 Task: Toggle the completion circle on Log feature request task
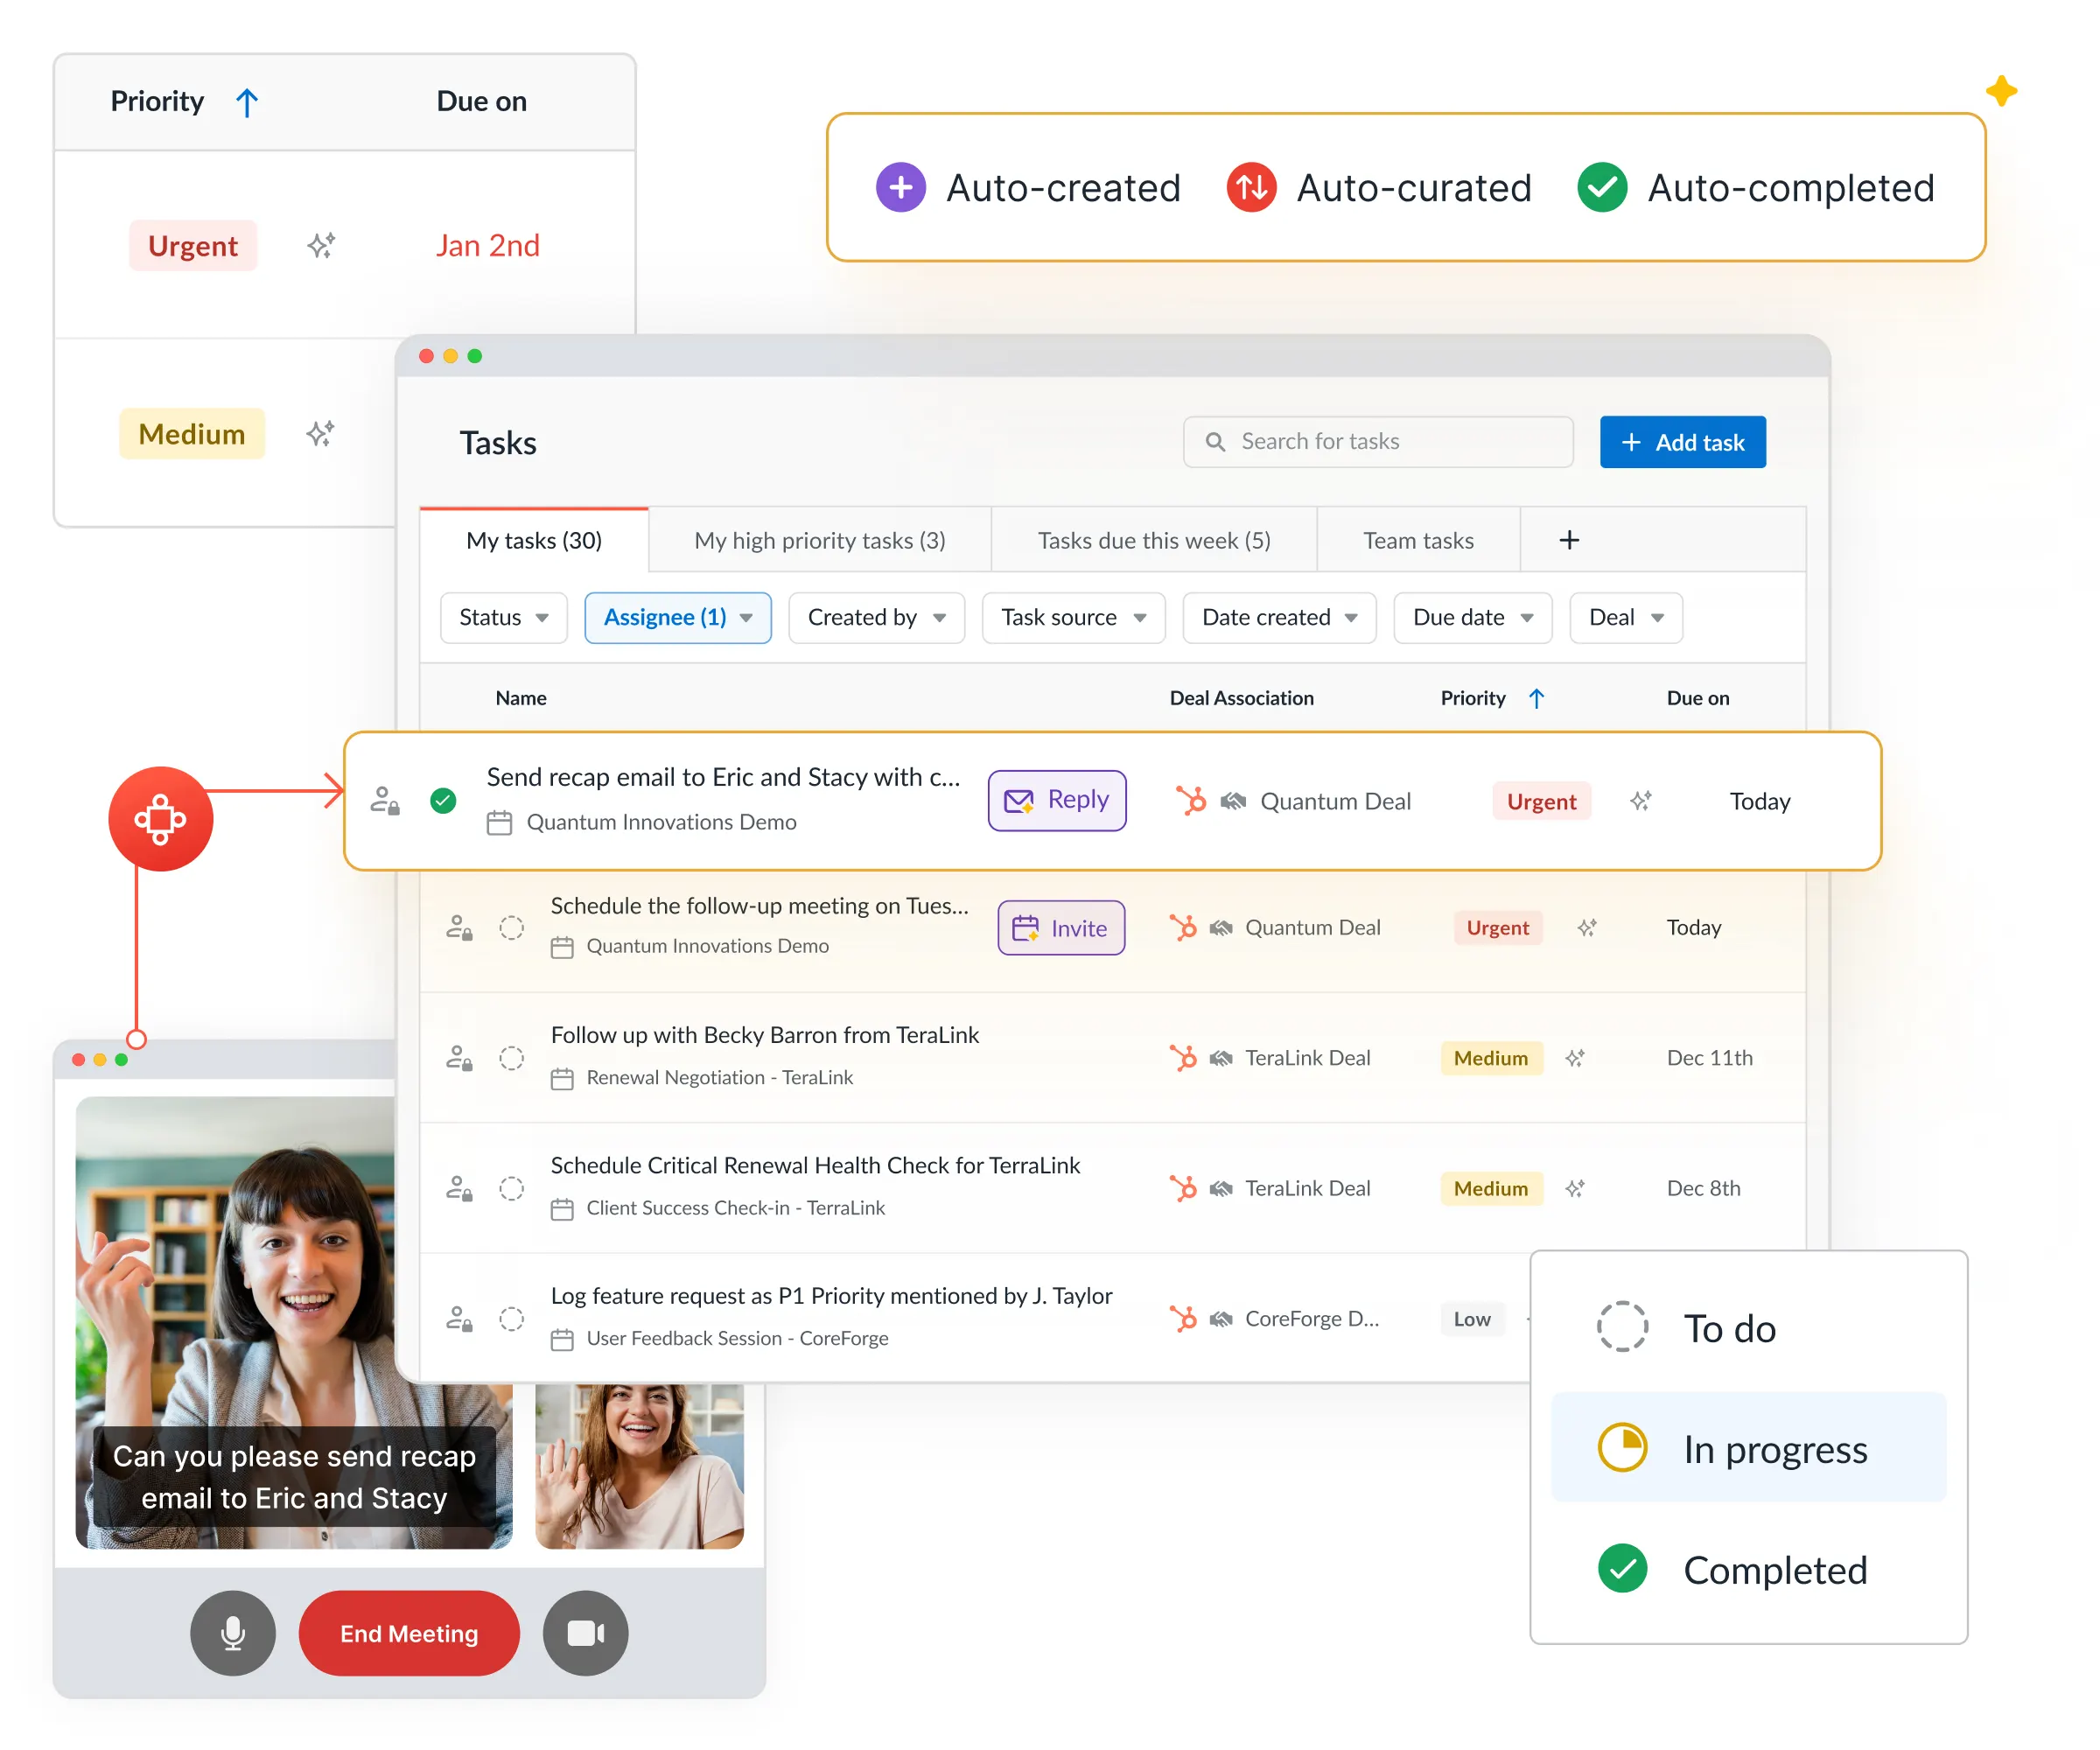(513, 1318)
